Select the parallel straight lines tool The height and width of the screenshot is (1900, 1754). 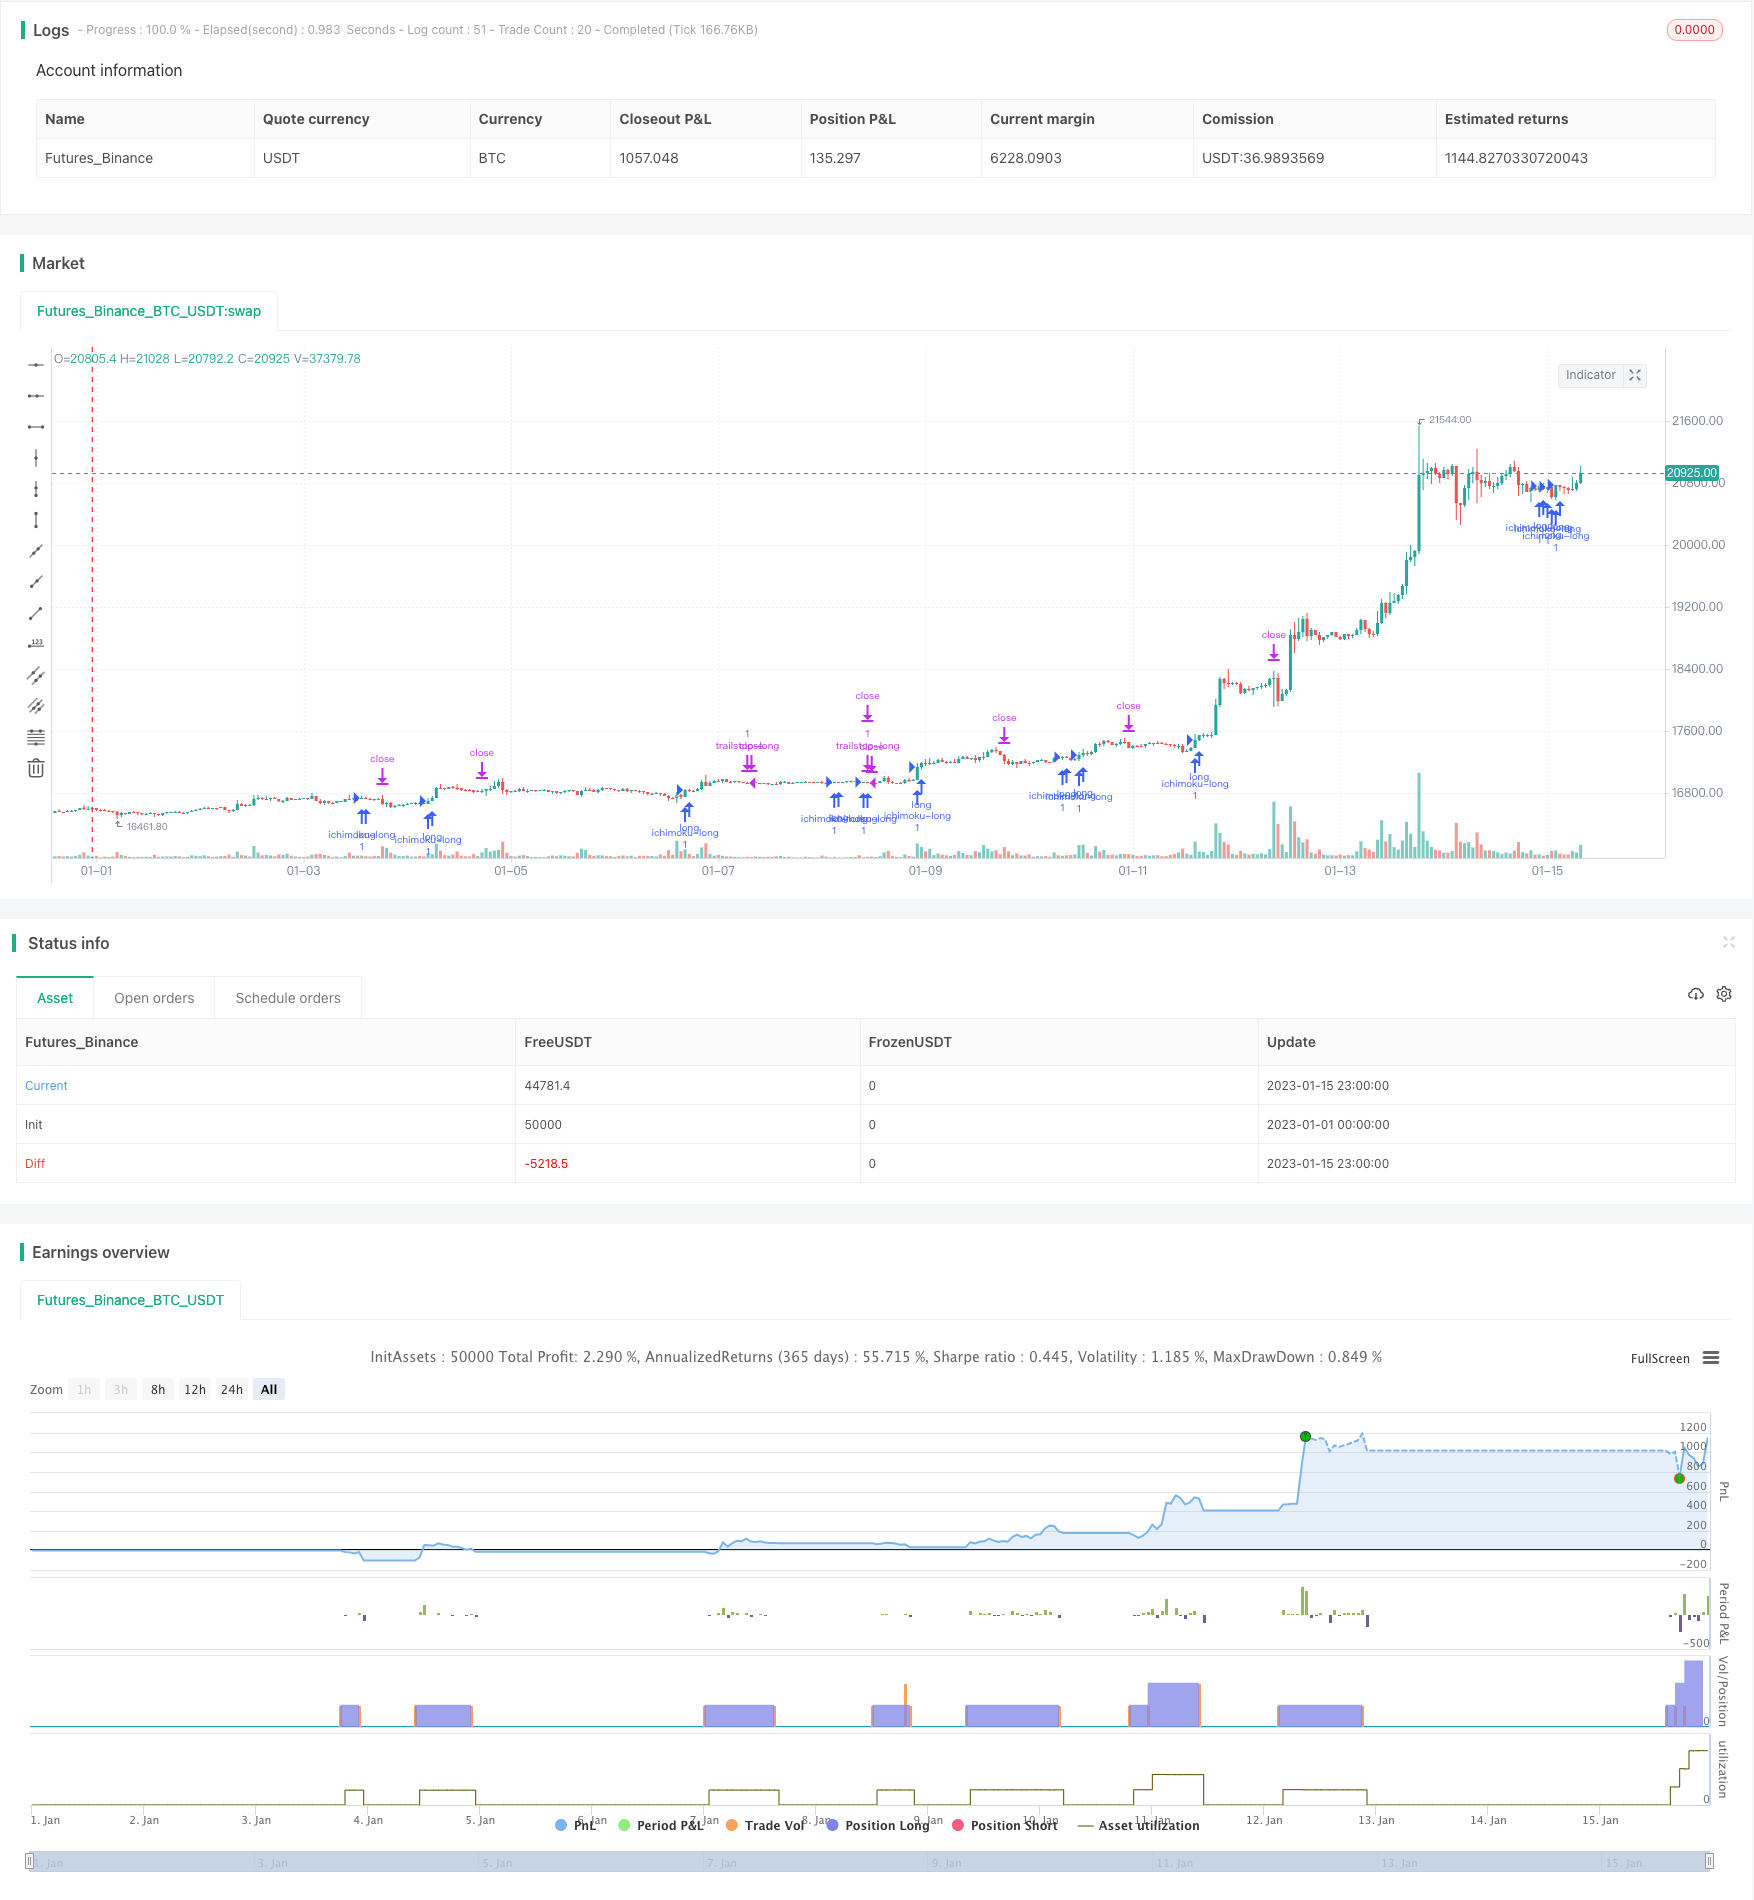coord(36,706)
